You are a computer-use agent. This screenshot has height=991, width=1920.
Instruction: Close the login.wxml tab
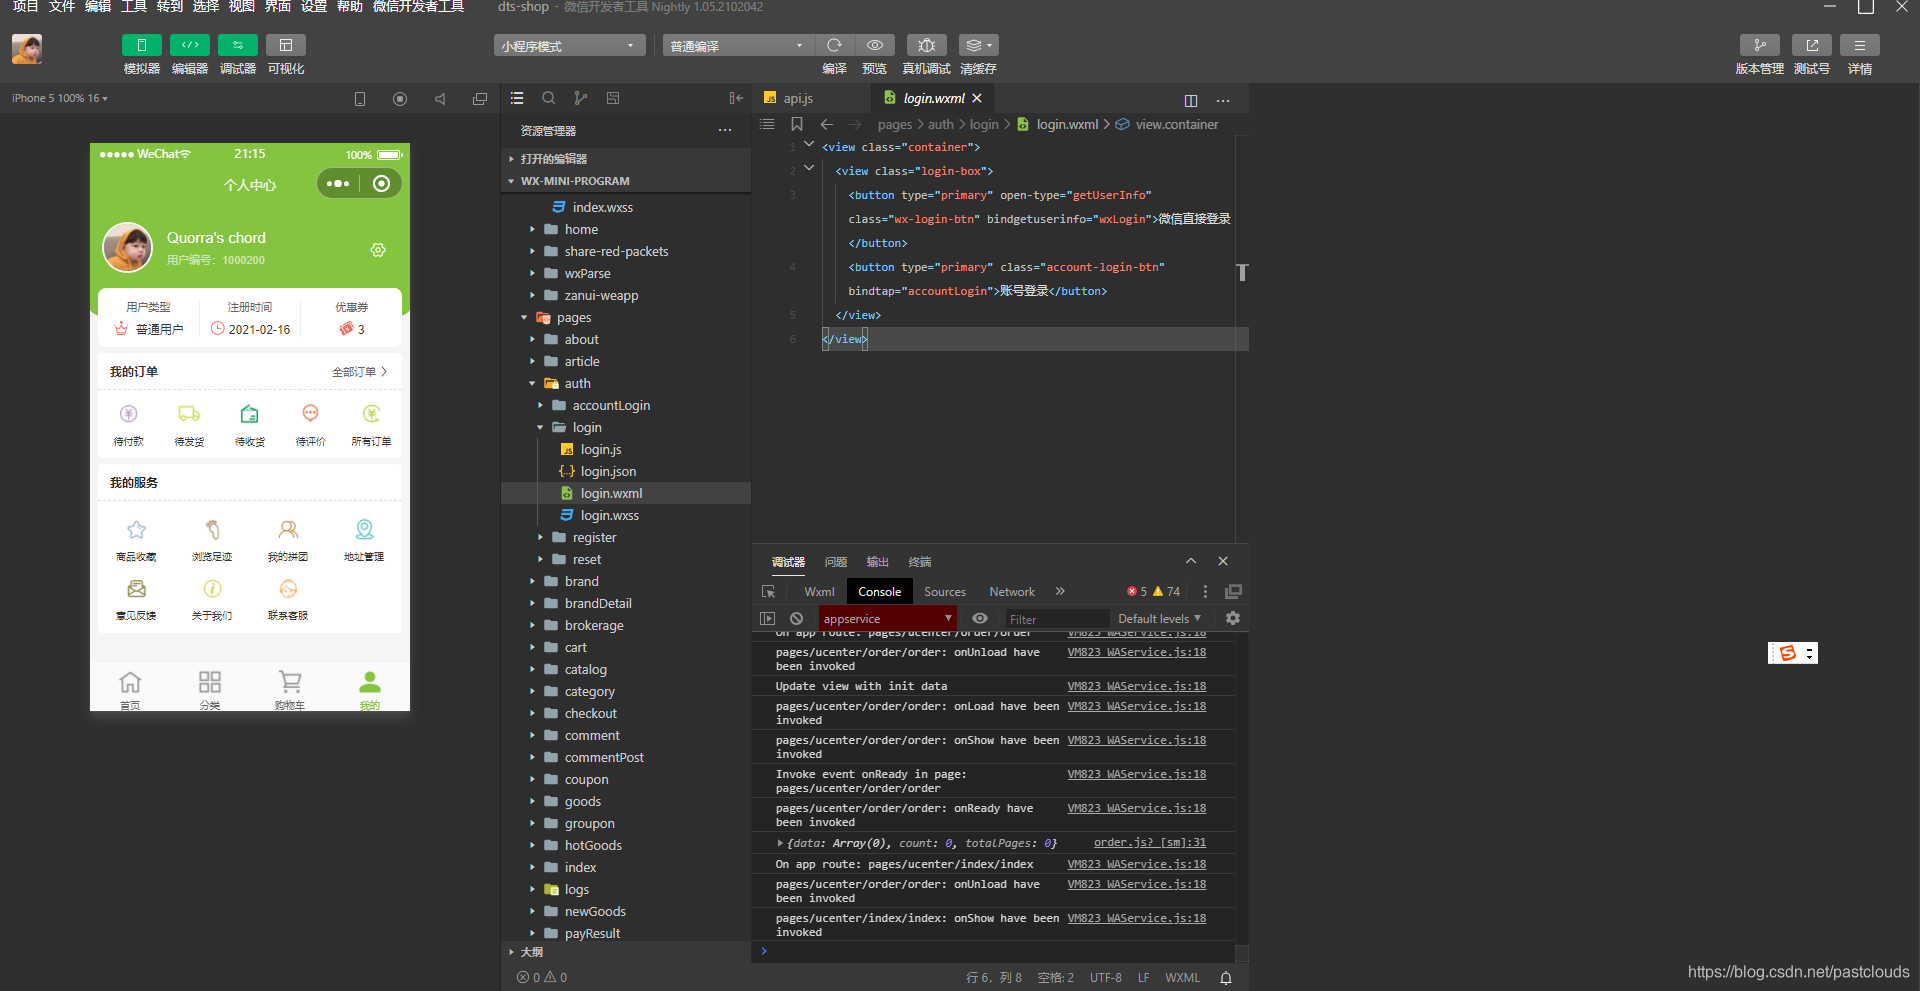coord(977,98)
